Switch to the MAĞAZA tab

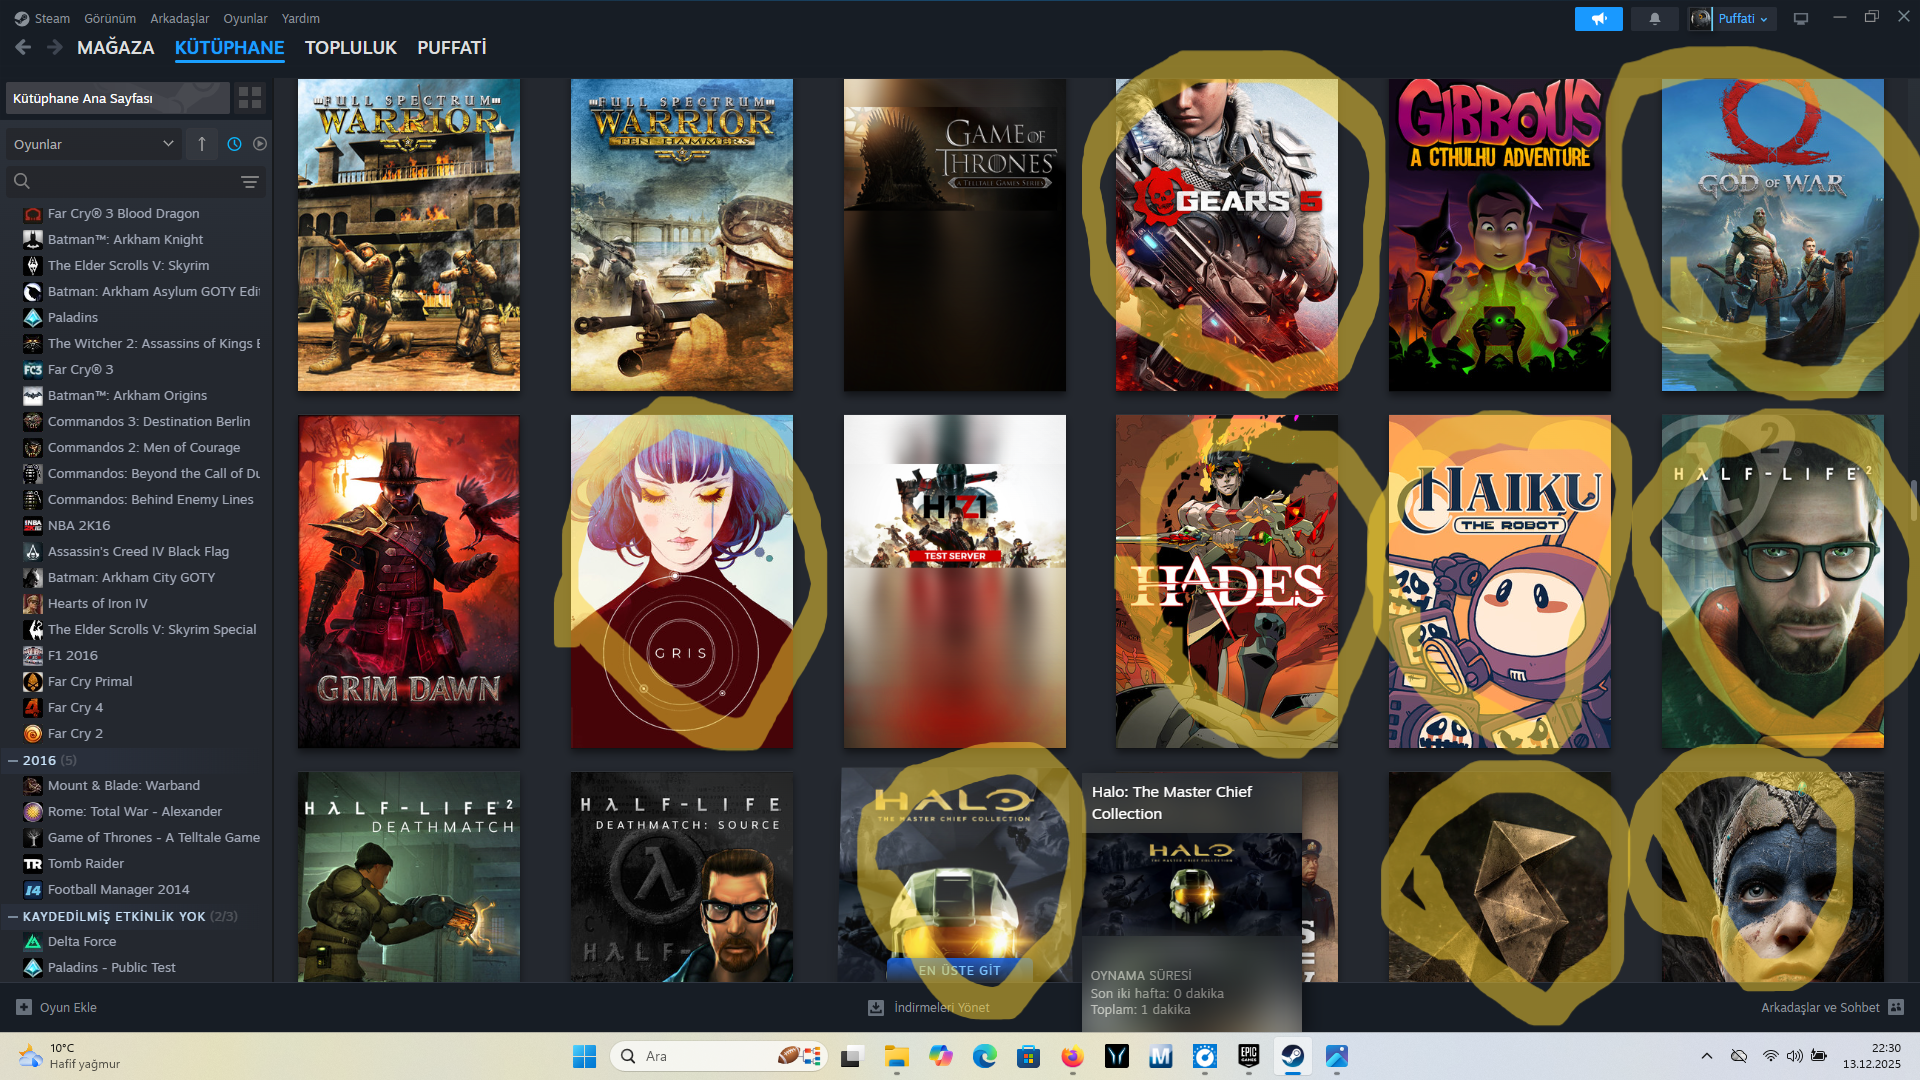tap(115, 48)
